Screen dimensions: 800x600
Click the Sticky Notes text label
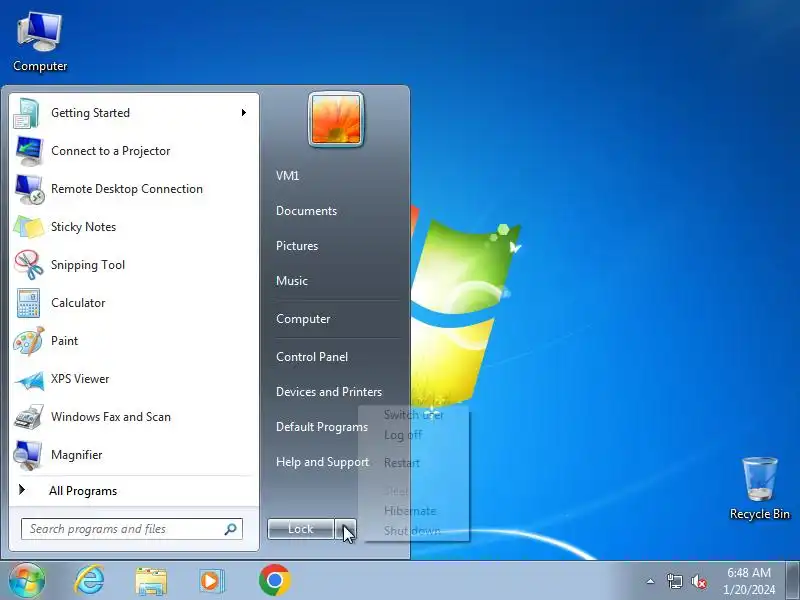pyautogui.click(x=84, y=227)
